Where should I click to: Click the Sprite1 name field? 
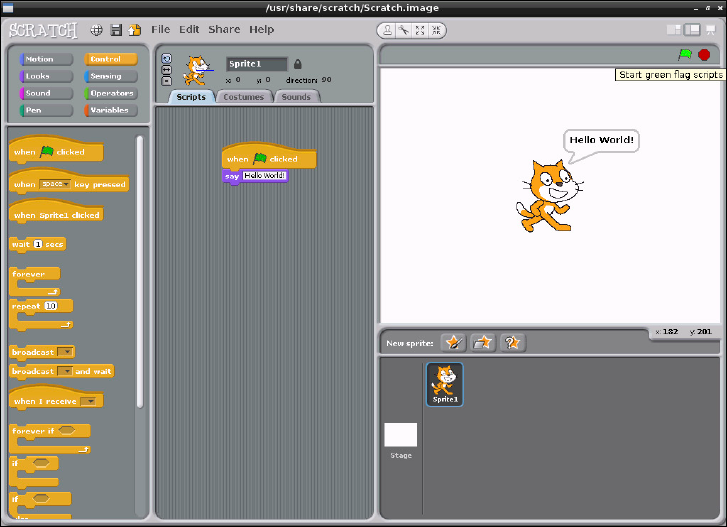pyautogui.click(x=257, y=64)
